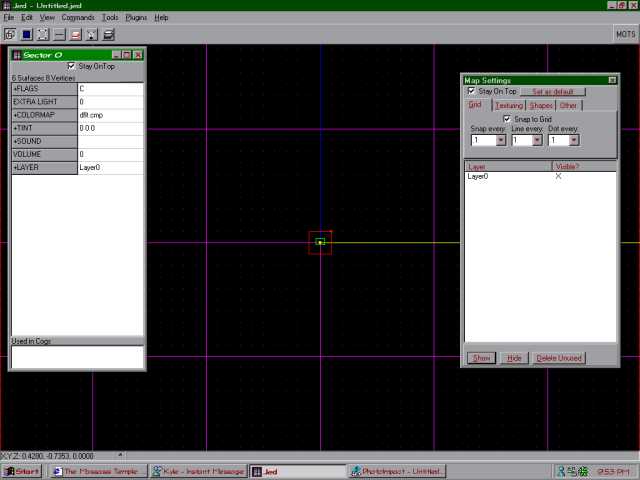Switch to The Massassi Temple taskbar window
The image size is (640, 480).
coord(97,472)
